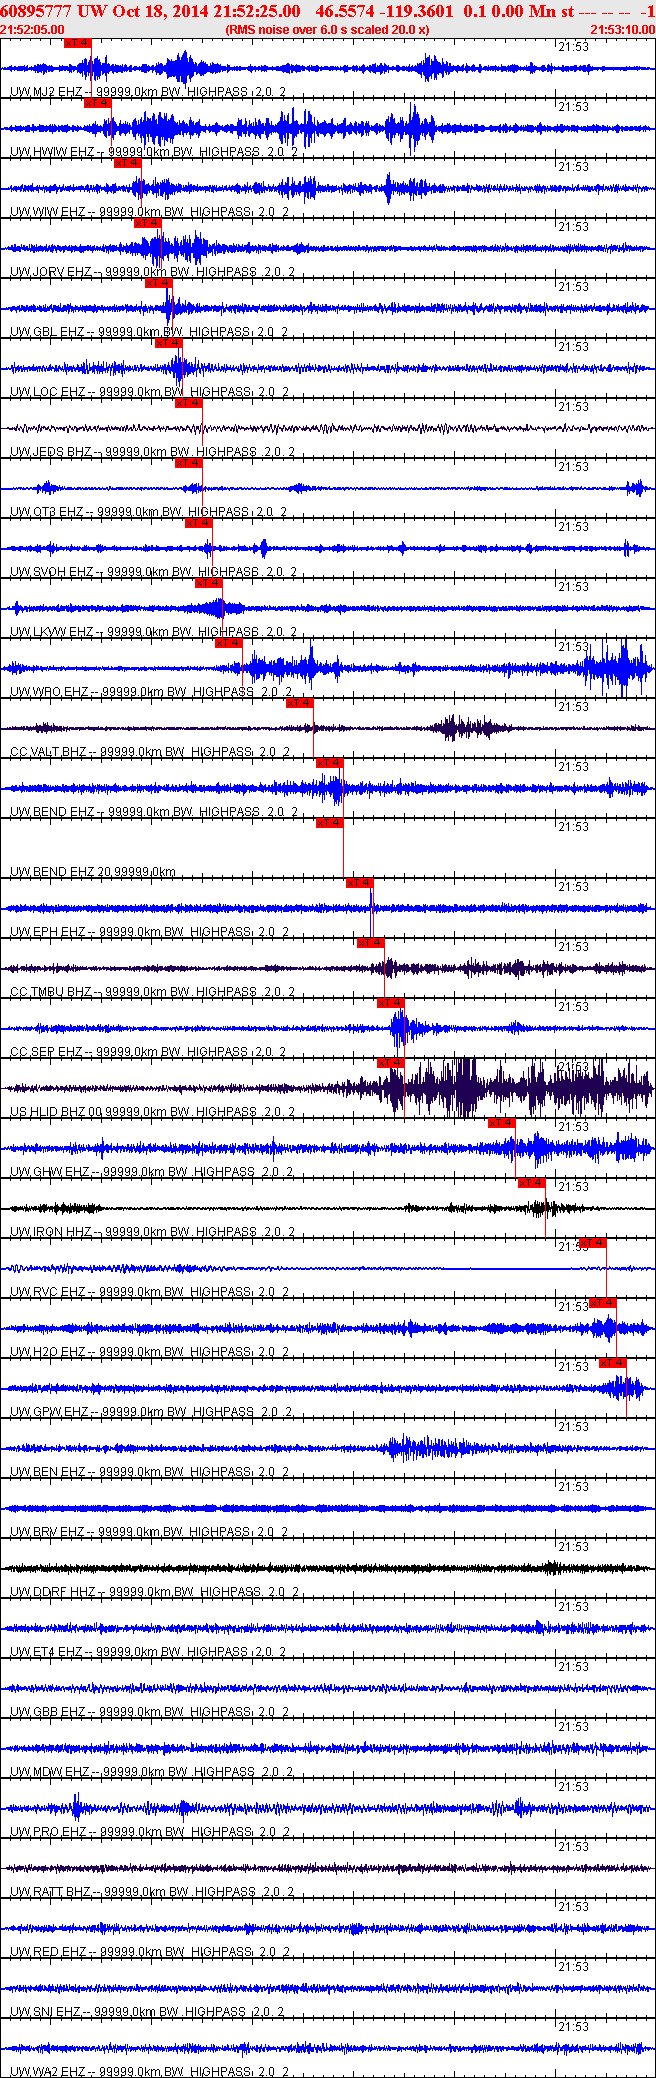This screenshot has height=2078, width=656.
Task: Select the pick flag on the UW.LOC trace
Action: tap(168, 343)
